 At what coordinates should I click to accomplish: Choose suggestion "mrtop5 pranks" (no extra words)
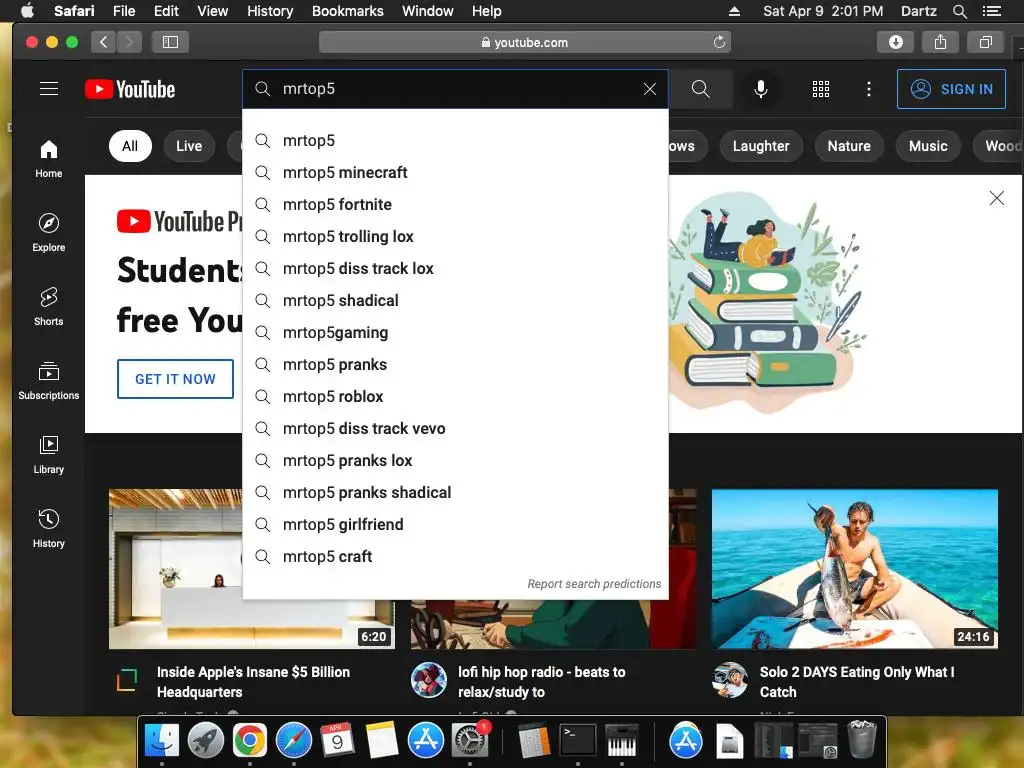455,364
